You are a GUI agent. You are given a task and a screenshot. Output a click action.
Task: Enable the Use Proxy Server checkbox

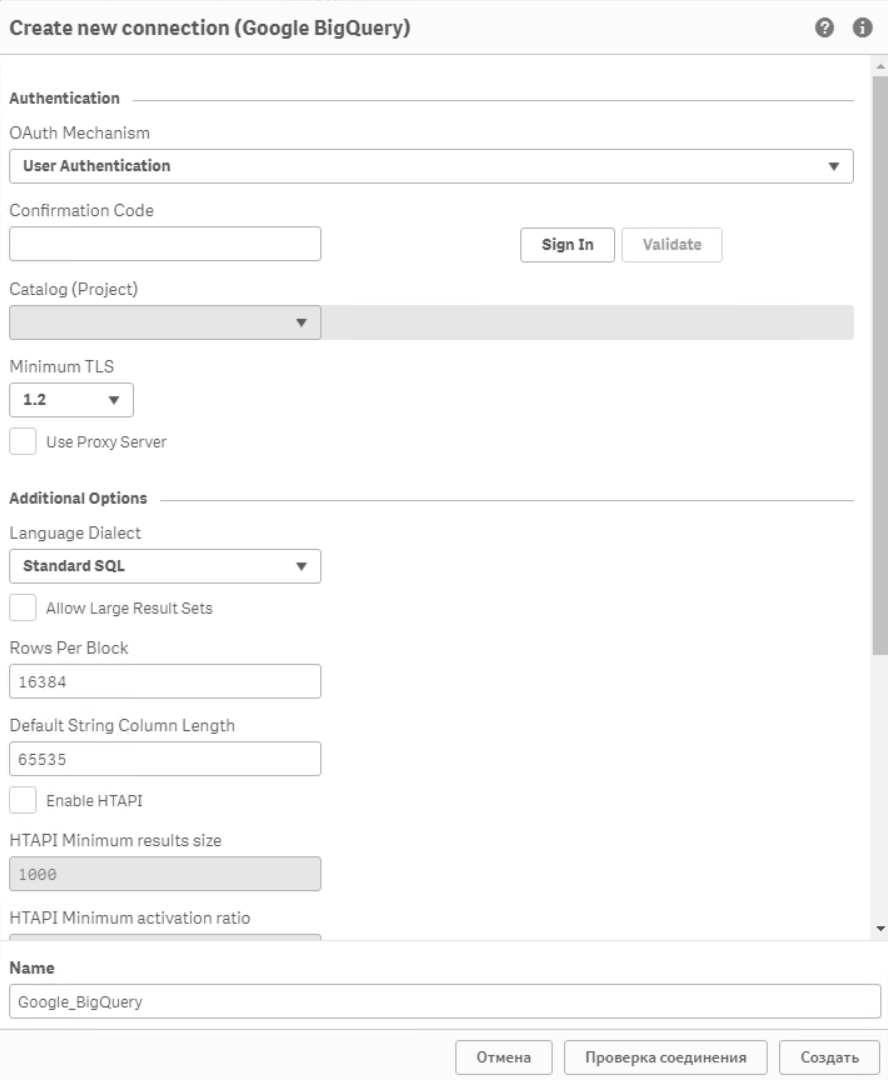(x=23, y=442)
